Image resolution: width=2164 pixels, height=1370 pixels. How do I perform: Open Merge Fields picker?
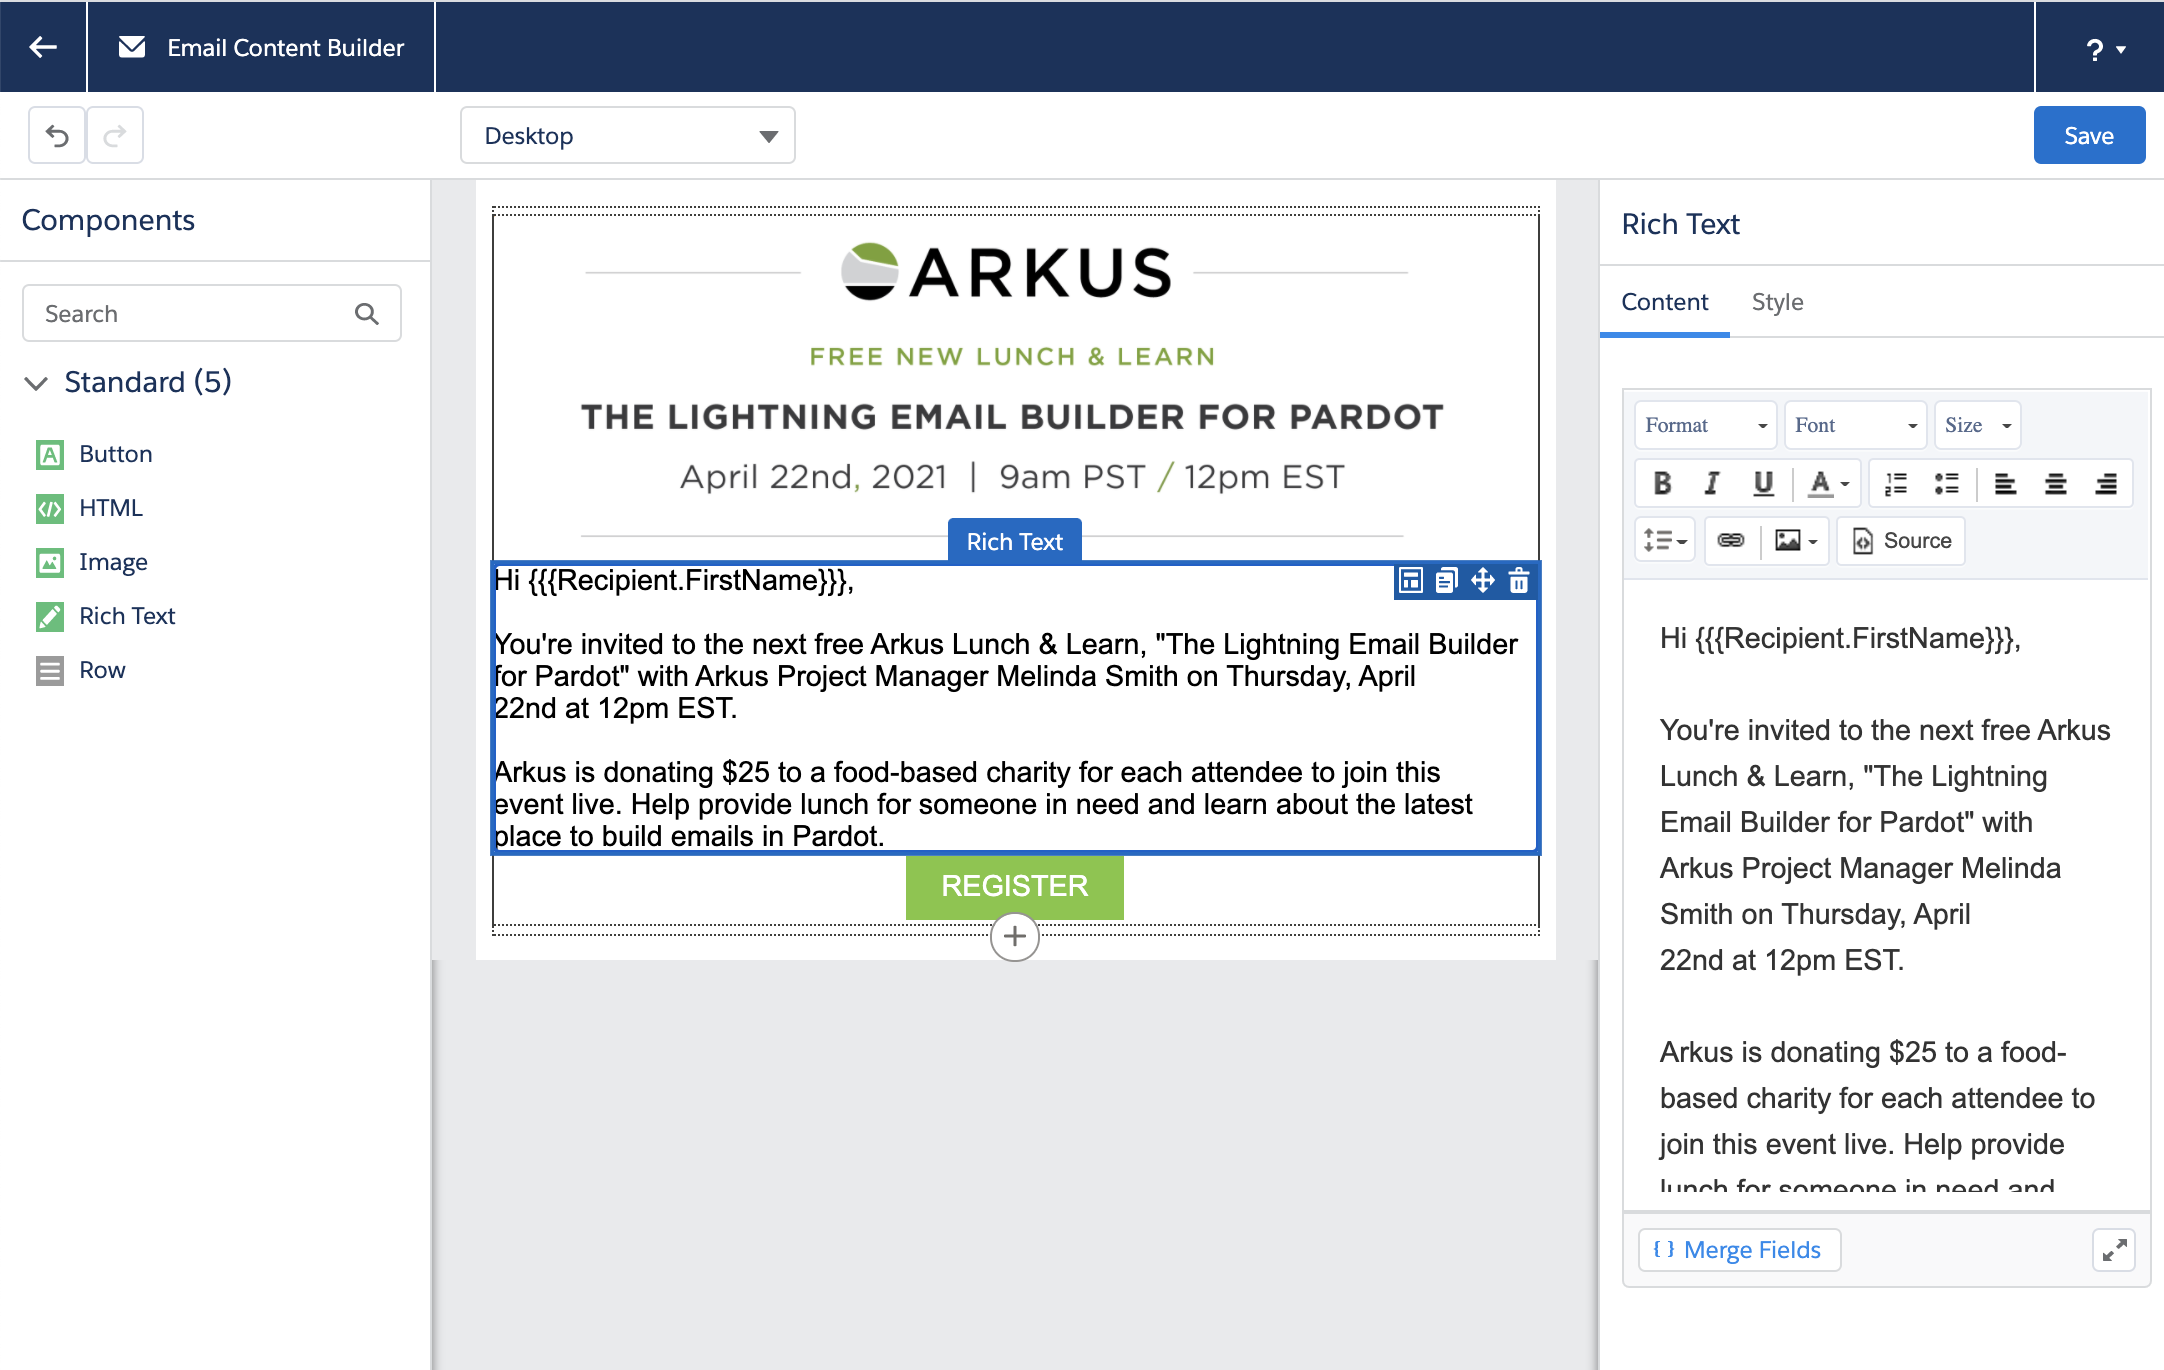1738,1249
